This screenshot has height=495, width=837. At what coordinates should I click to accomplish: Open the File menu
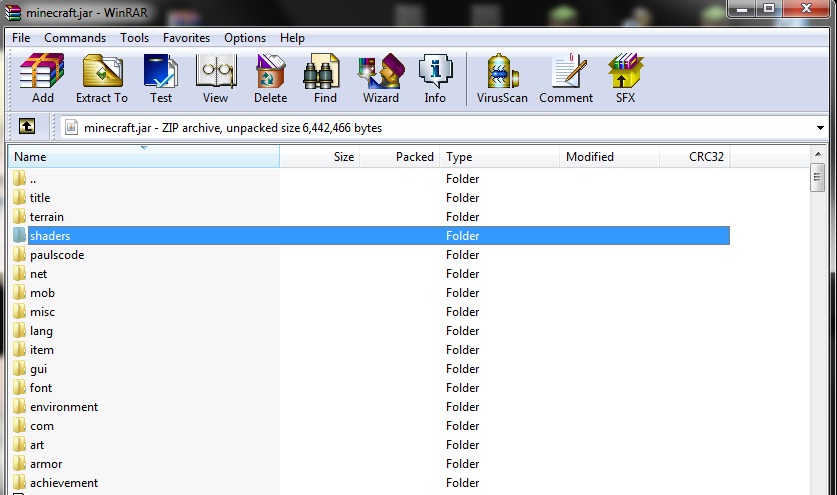coord(21,38)
